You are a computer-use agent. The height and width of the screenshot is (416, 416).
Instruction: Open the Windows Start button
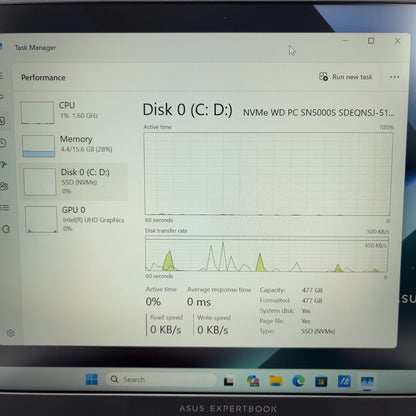click(91, 379)
